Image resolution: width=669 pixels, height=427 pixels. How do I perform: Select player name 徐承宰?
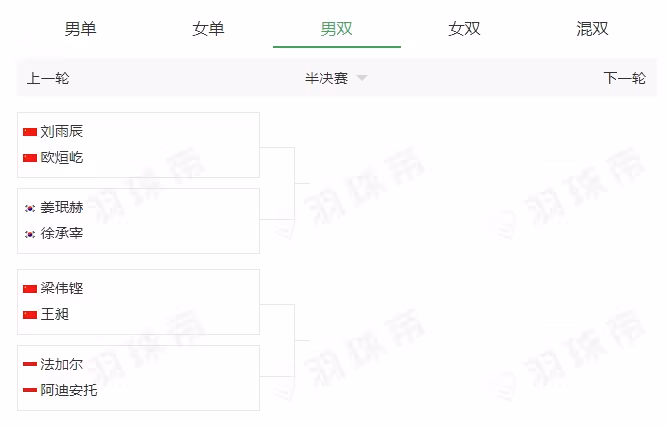click(x=62, y=233)
